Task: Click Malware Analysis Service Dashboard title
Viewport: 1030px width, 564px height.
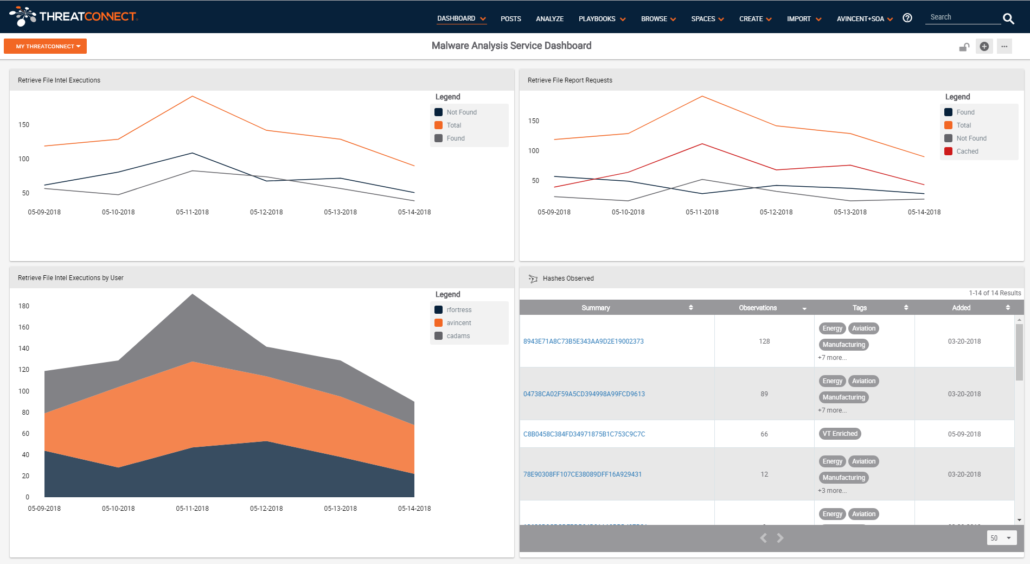Action: tap(511, 45)
